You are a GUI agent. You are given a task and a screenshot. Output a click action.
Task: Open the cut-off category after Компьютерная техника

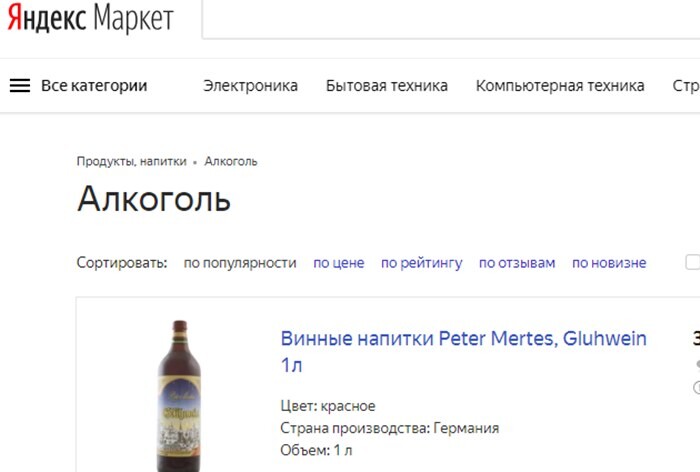click(686, 86)
